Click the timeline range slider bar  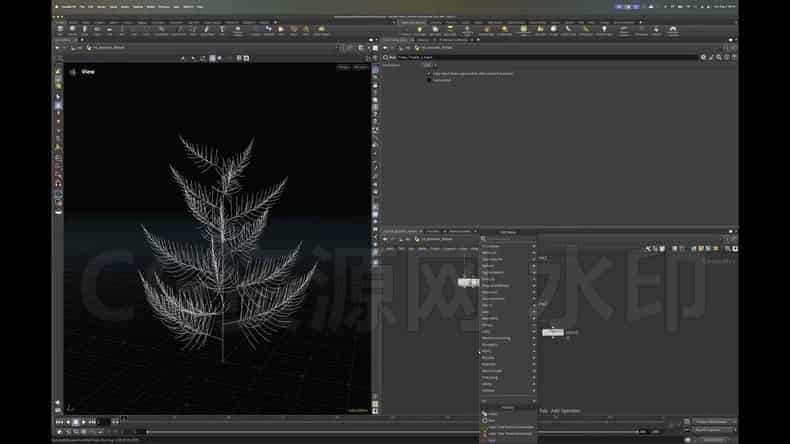click(393, 432)
